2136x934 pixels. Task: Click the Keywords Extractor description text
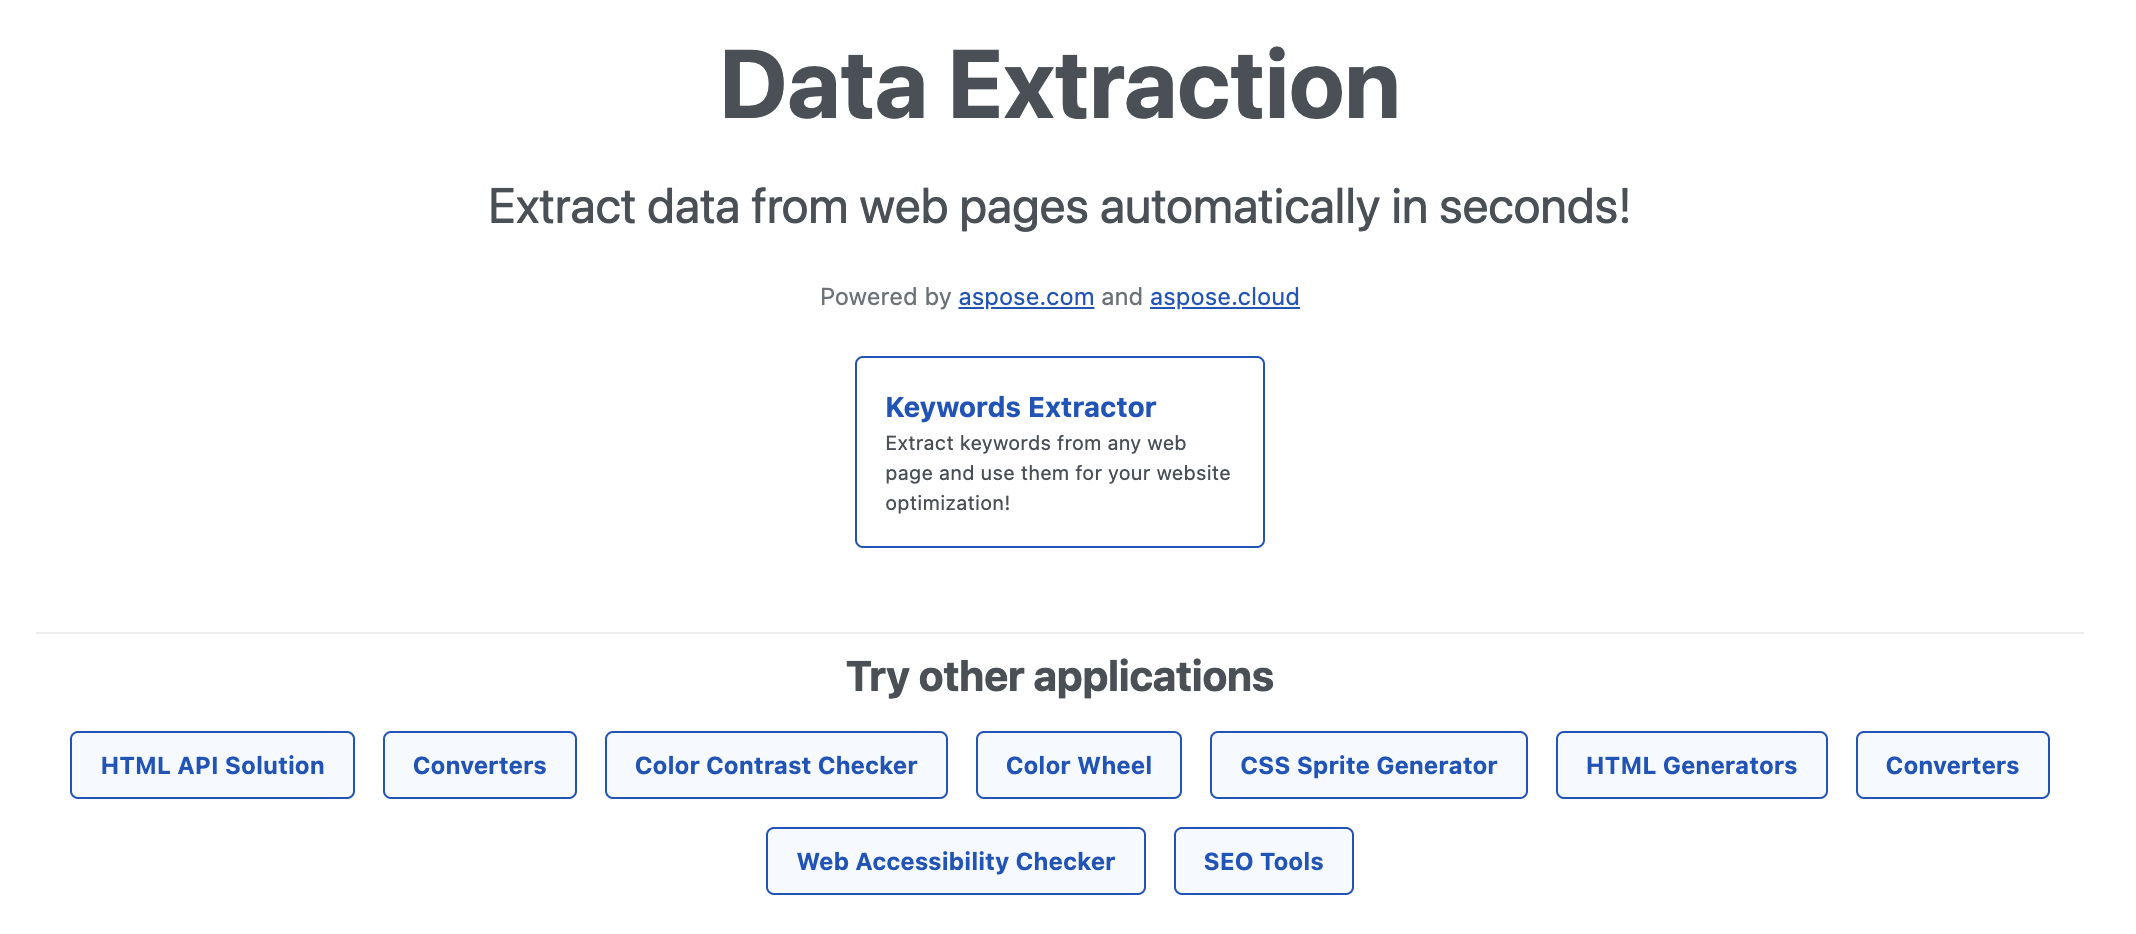(x=1057, y=473)
